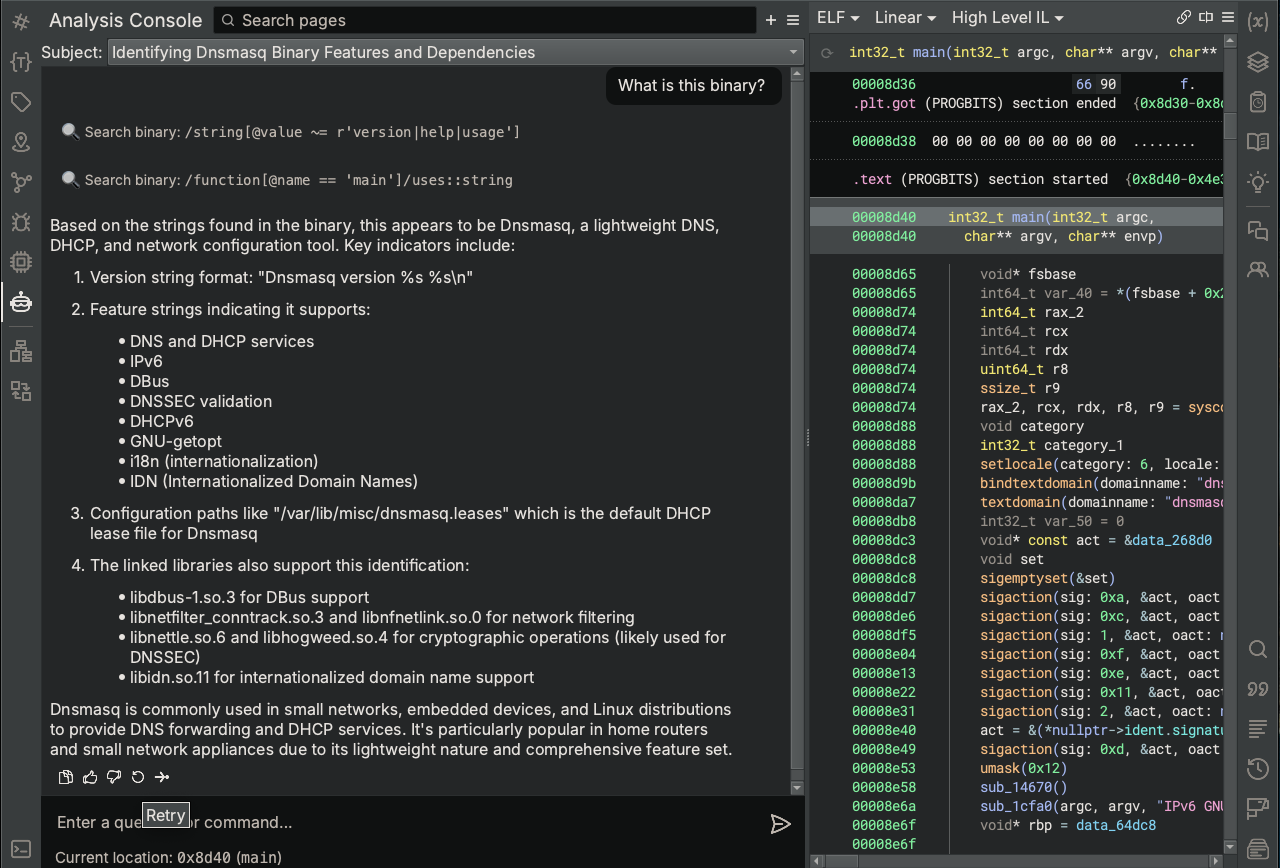Open the High Level IL dropdown
The image size is (1280, 868).
[1008, 18]
